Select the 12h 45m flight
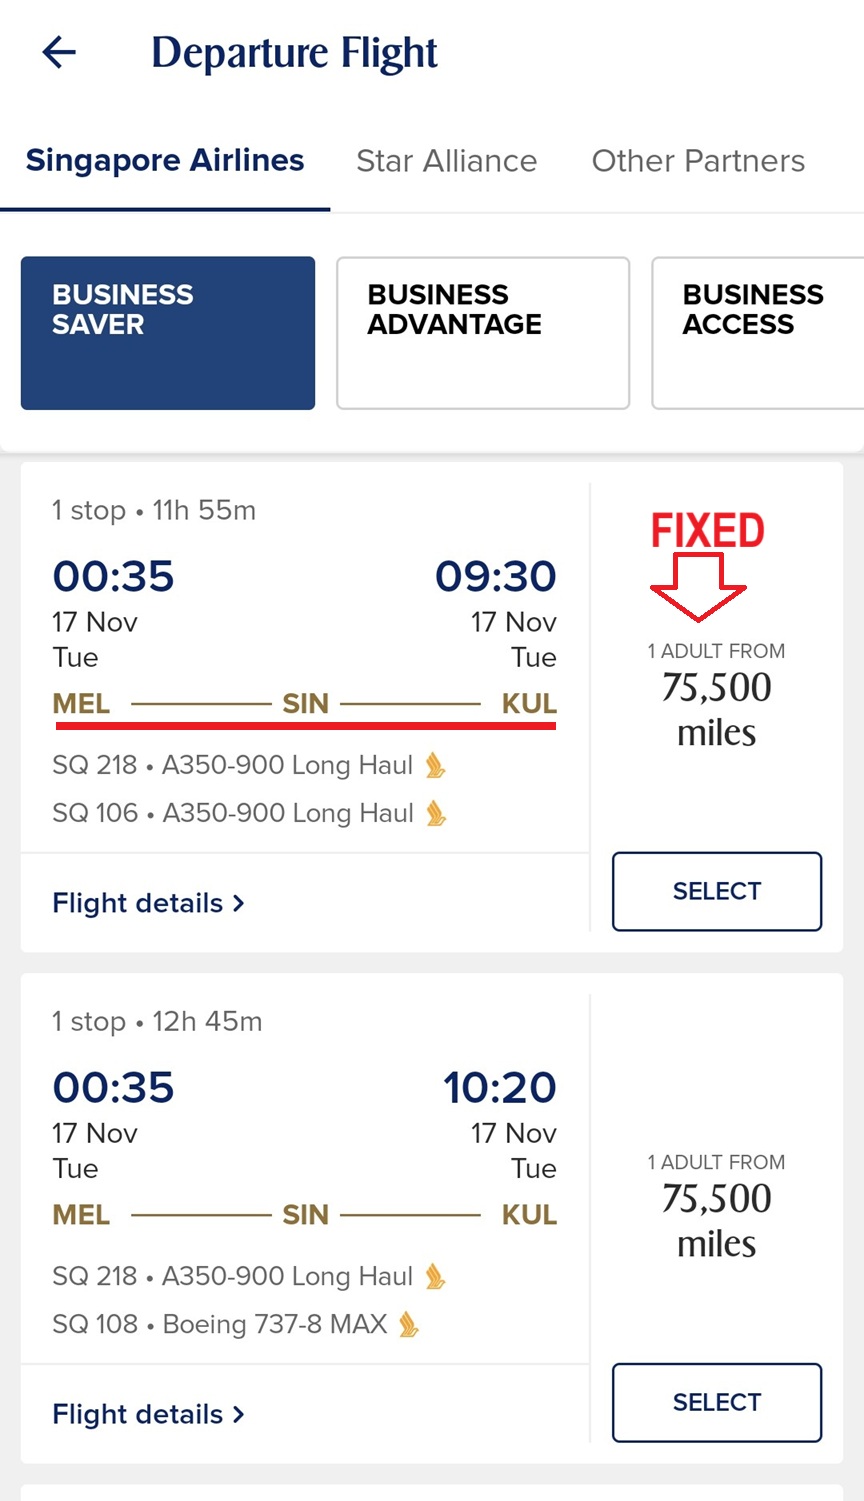This screenshot has height=1501, width=864. 716,1402
